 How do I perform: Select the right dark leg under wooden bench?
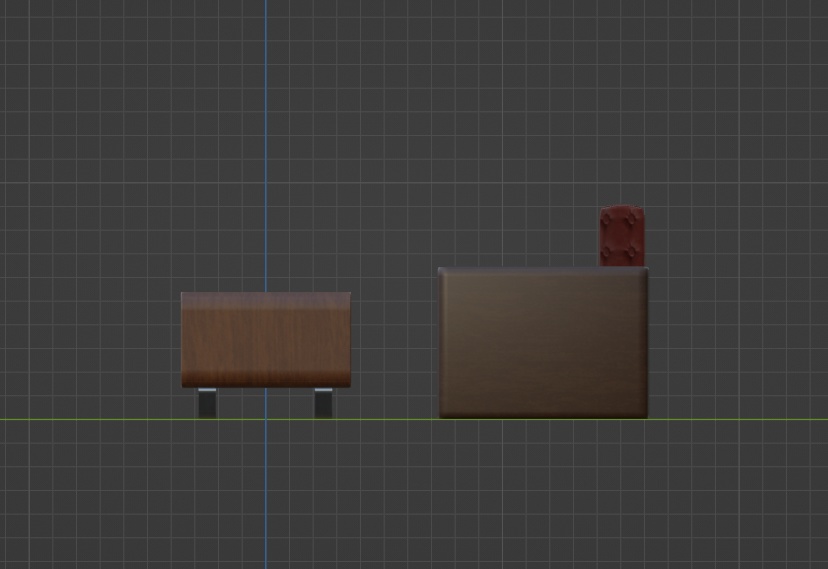323,403
